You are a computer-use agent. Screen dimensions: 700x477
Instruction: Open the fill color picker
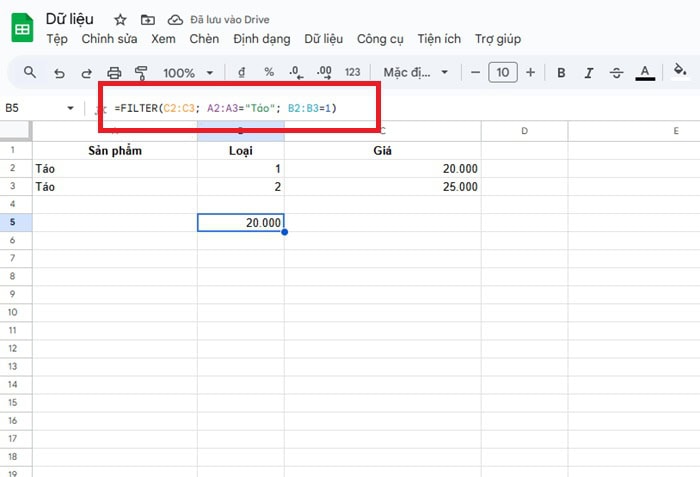click(680, 72)
